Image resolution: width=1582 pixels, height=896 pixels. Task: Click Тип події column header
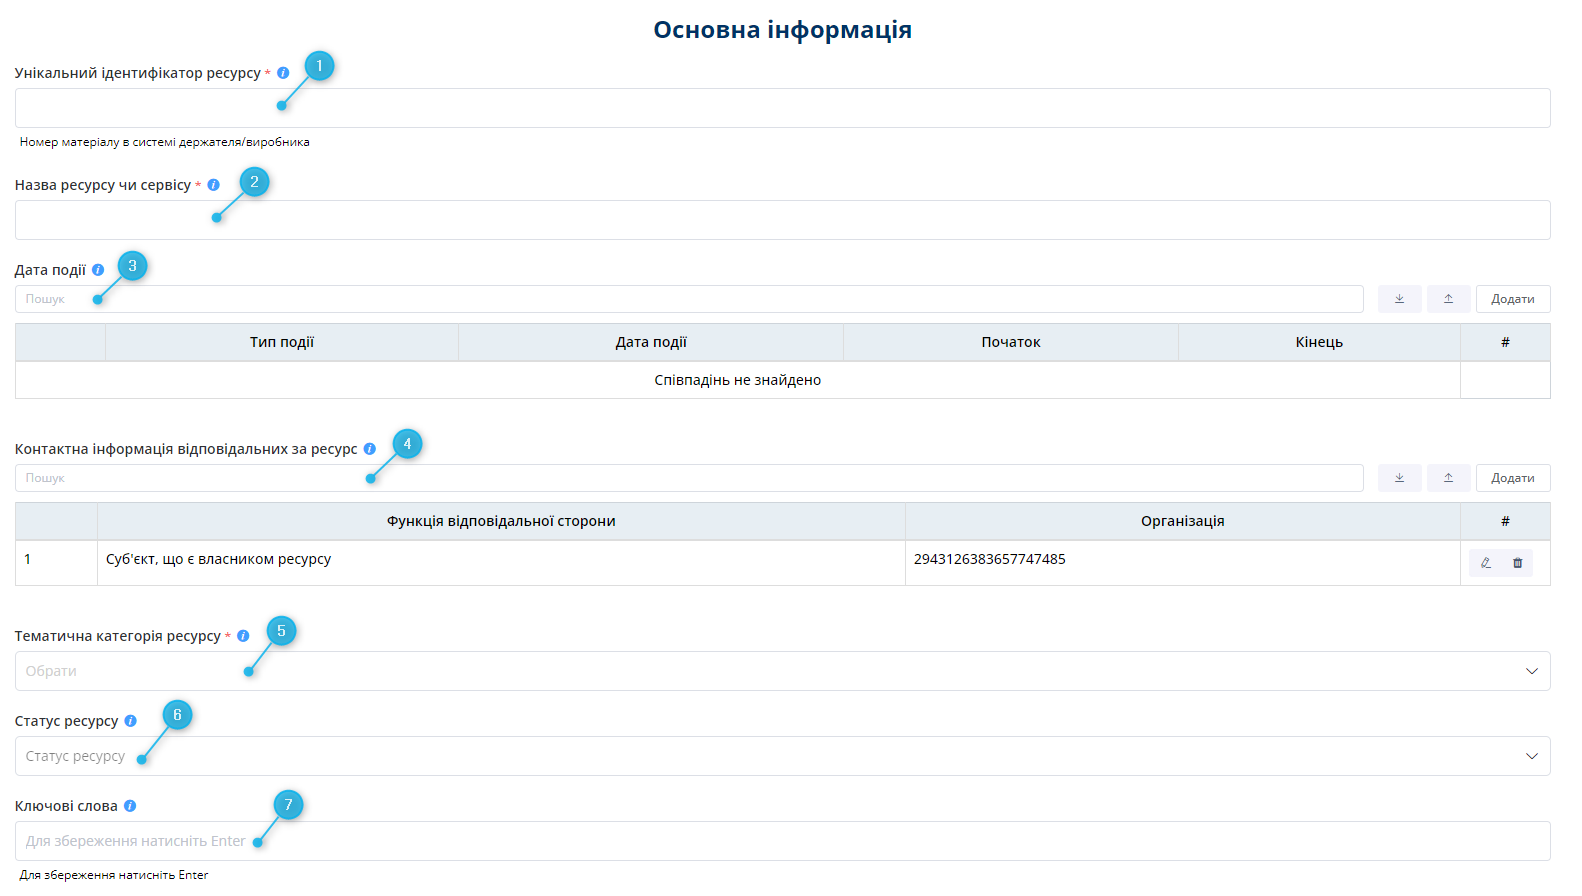pos(282,342)
